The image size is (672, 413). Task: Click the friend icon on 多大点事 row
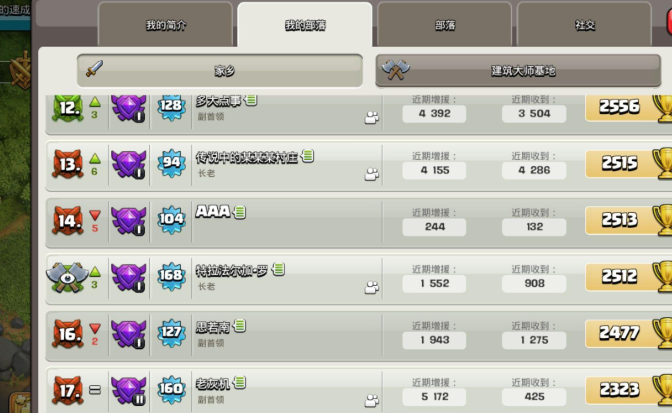(x=372, y=118)
